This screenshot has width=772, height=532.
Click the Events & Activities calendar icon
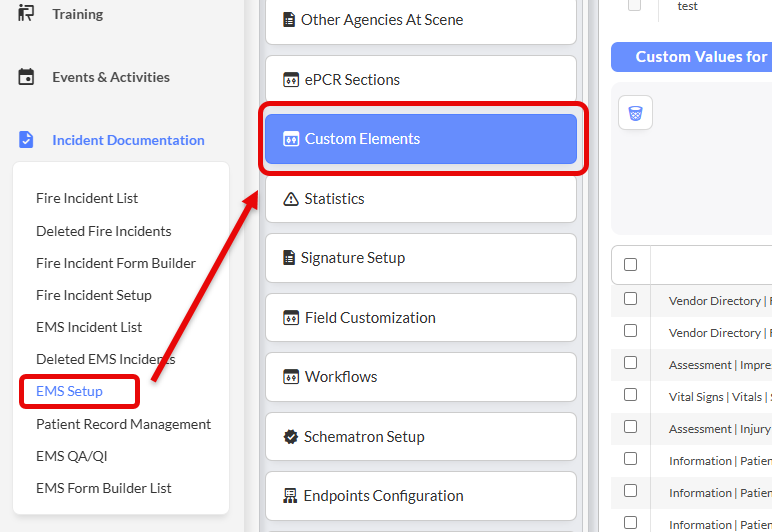[x=26, y=77]
